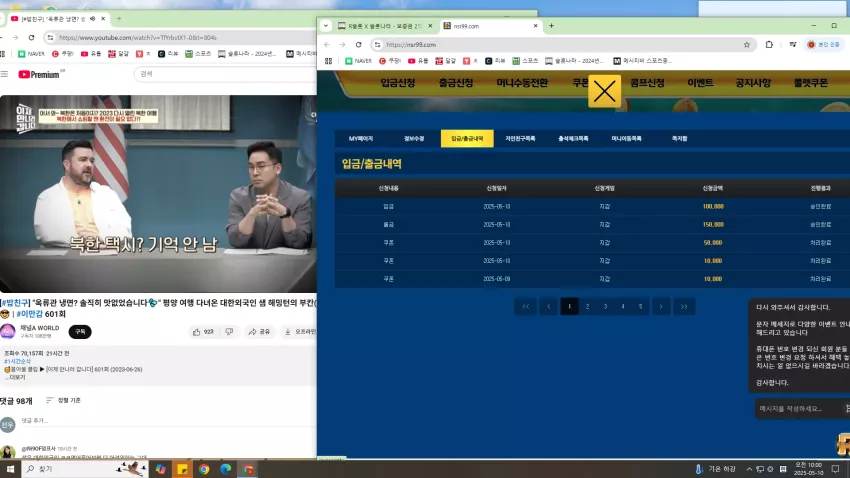
Task: Share the video via 공유 button
Action: point(259,332)
